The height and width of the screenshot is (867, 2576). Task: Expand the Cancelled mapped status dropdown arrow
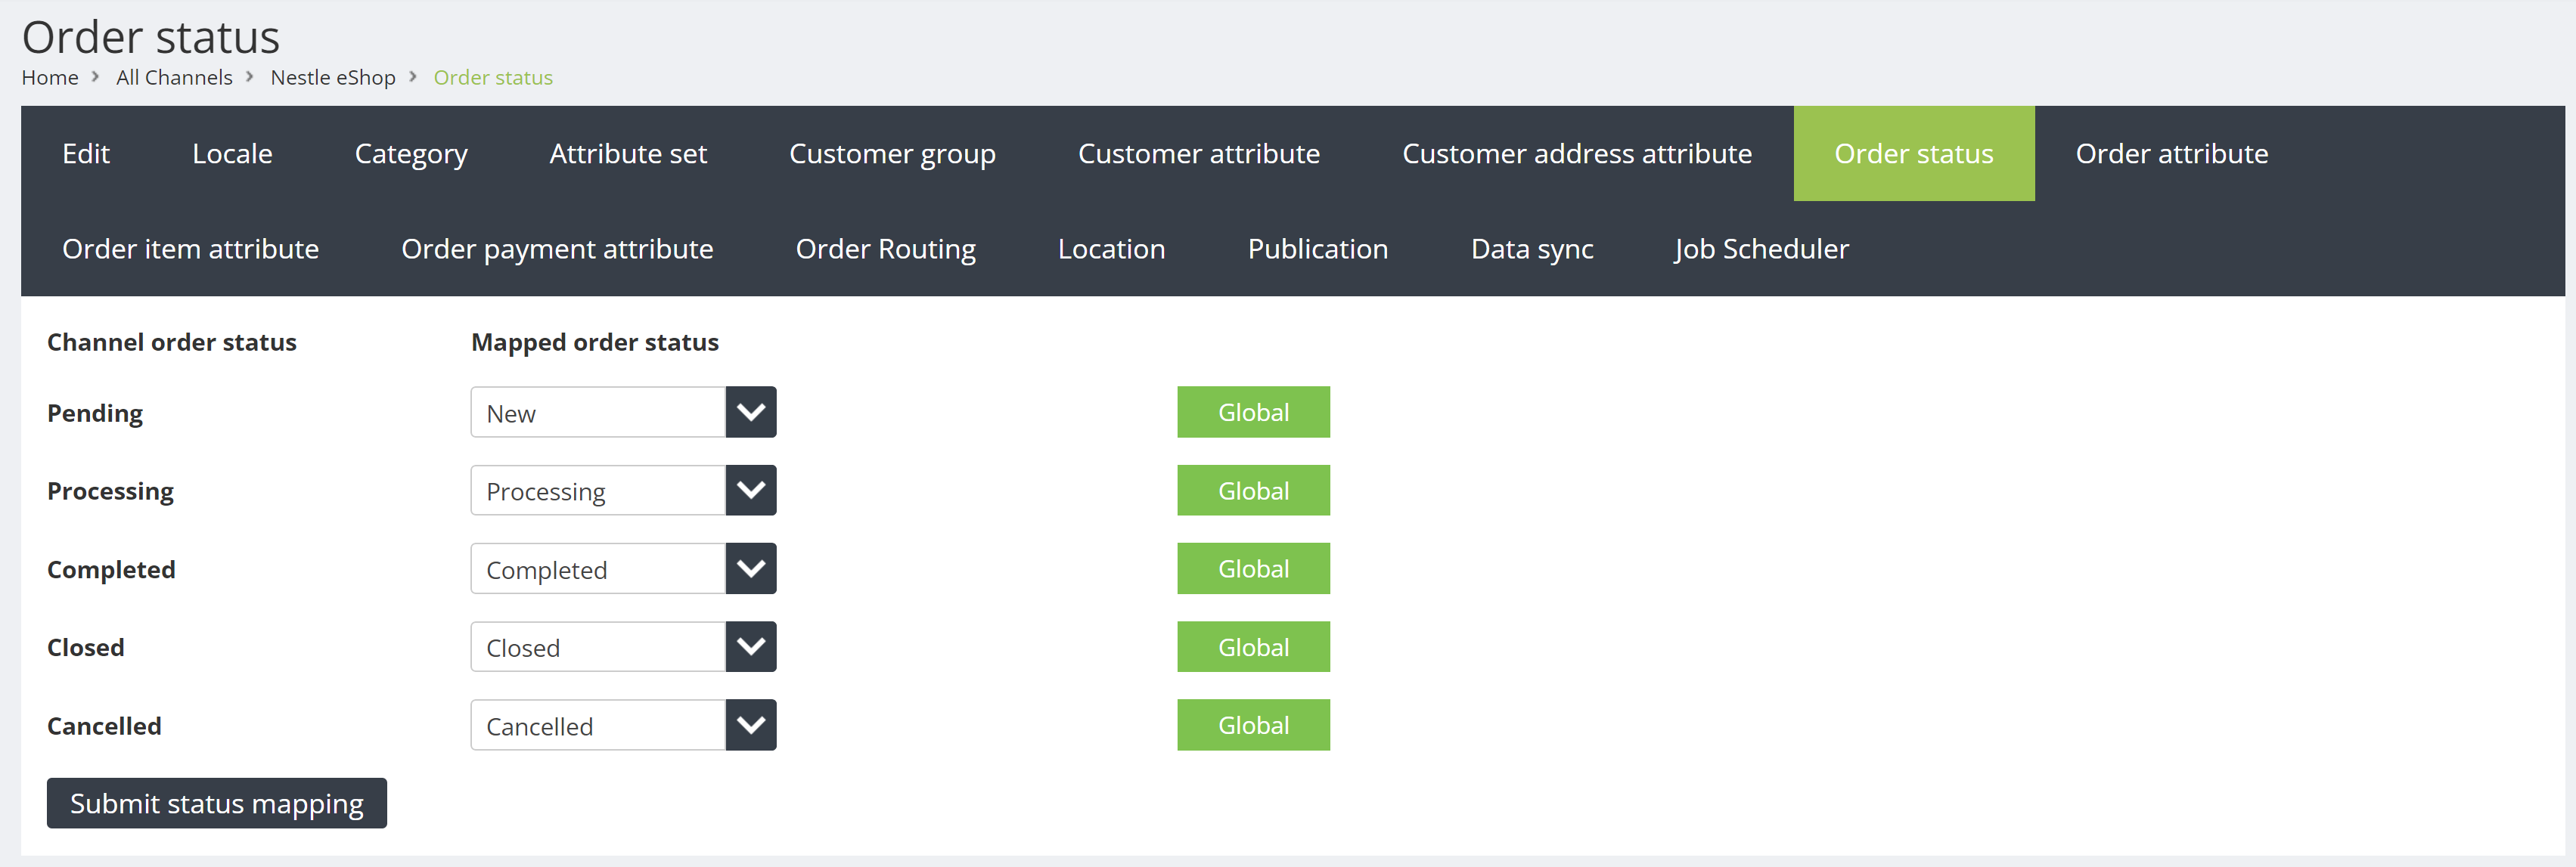(751, 725)
